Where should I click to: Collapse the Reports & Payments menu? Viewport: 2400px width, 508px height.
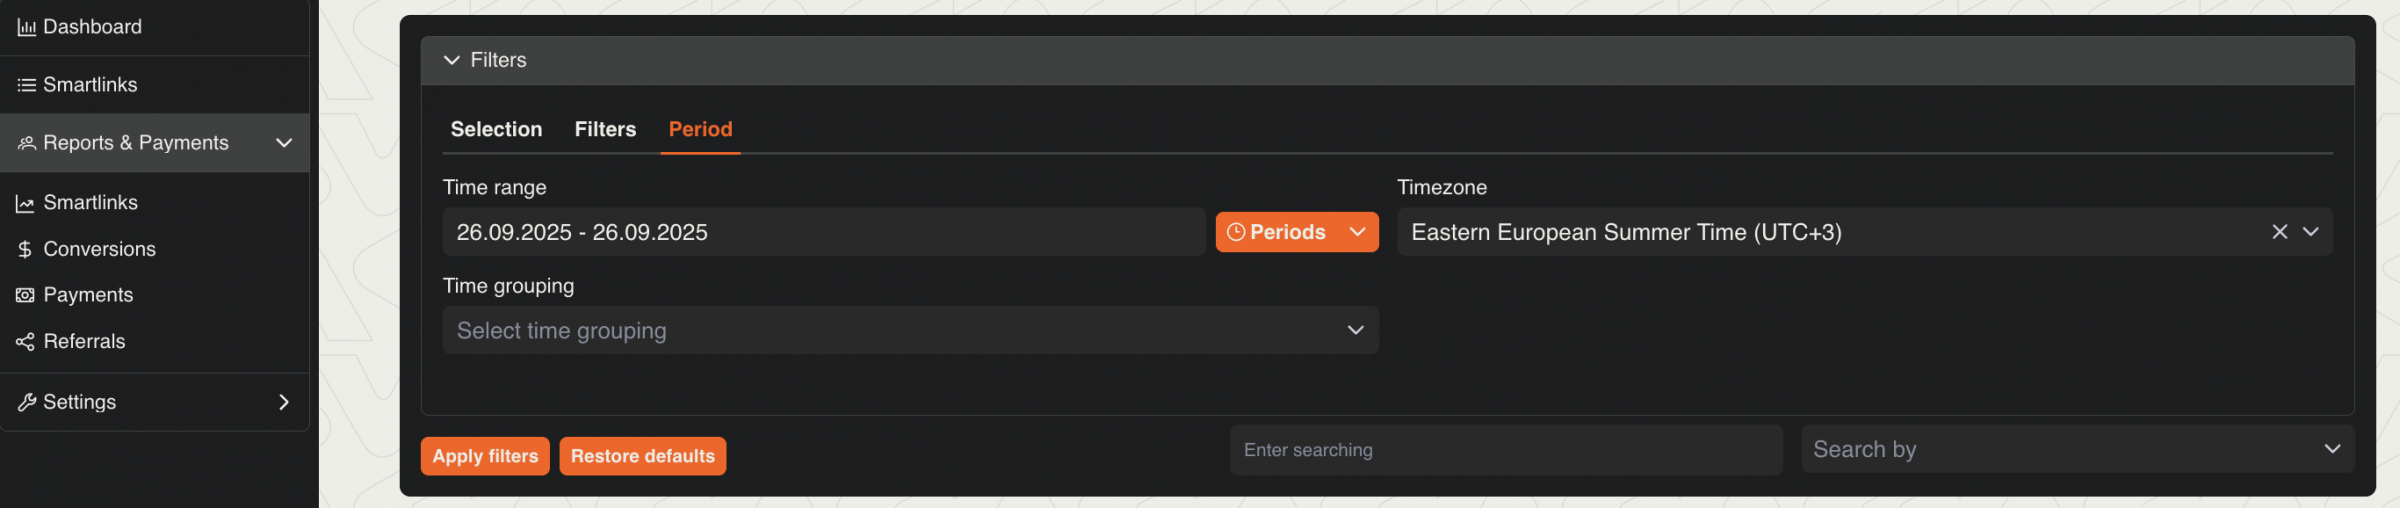(284, 143)
